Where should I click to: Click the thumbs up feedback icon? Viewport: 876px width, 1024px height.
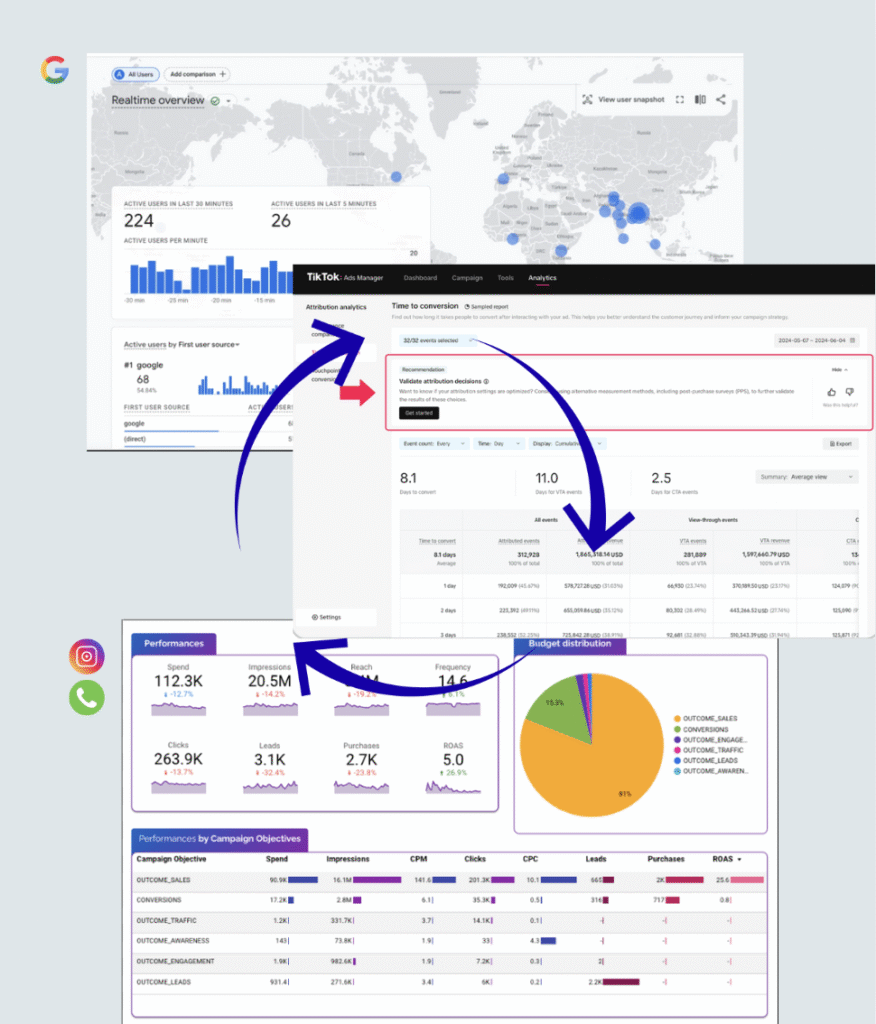click(x=832, y=393)
